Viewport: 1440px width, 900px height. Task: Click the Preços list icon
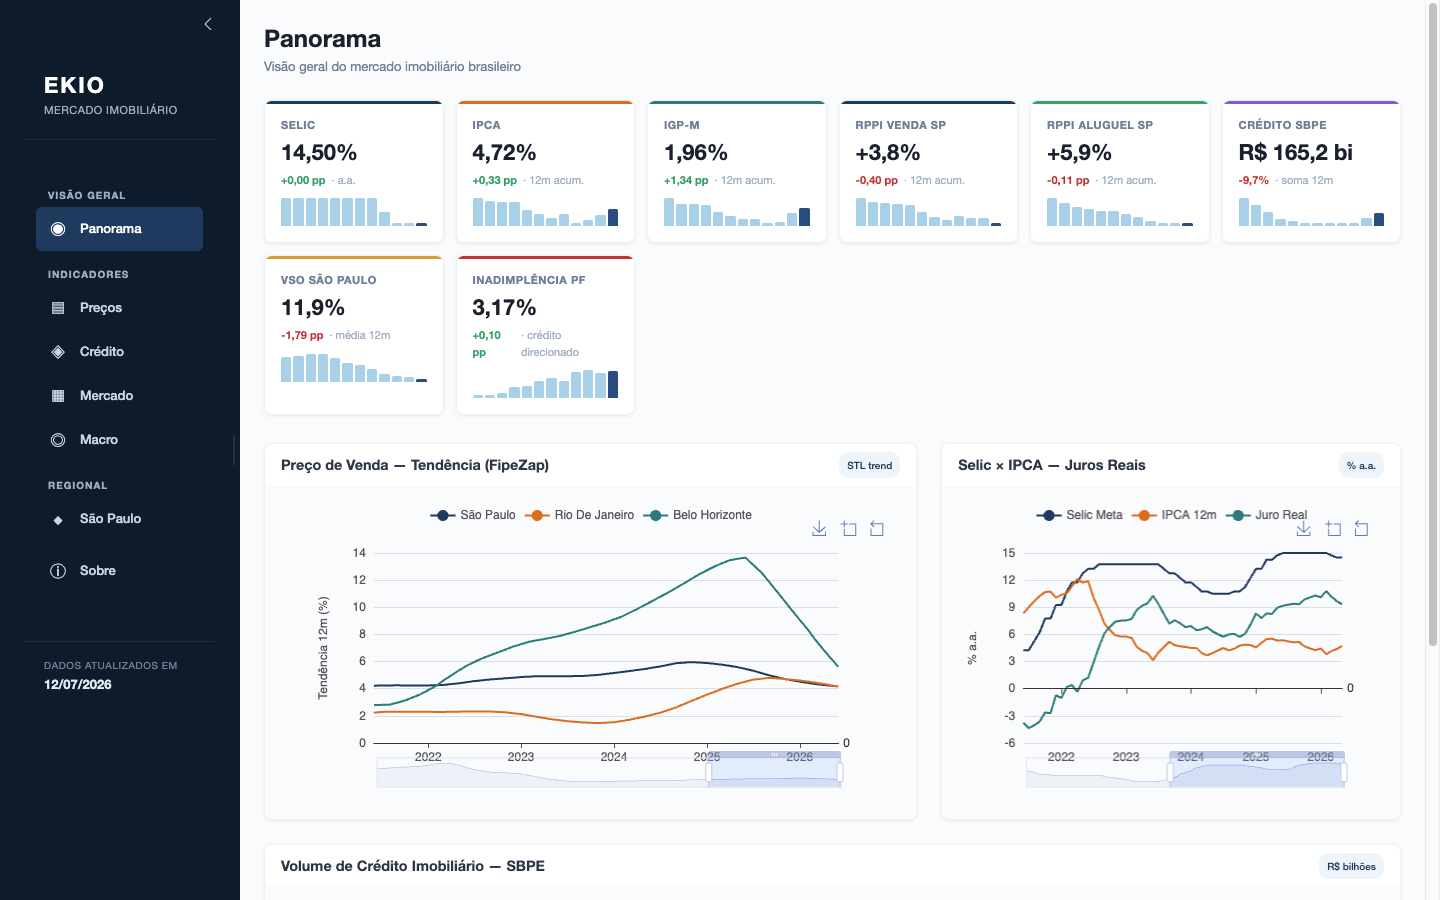[x=58, y=308]
